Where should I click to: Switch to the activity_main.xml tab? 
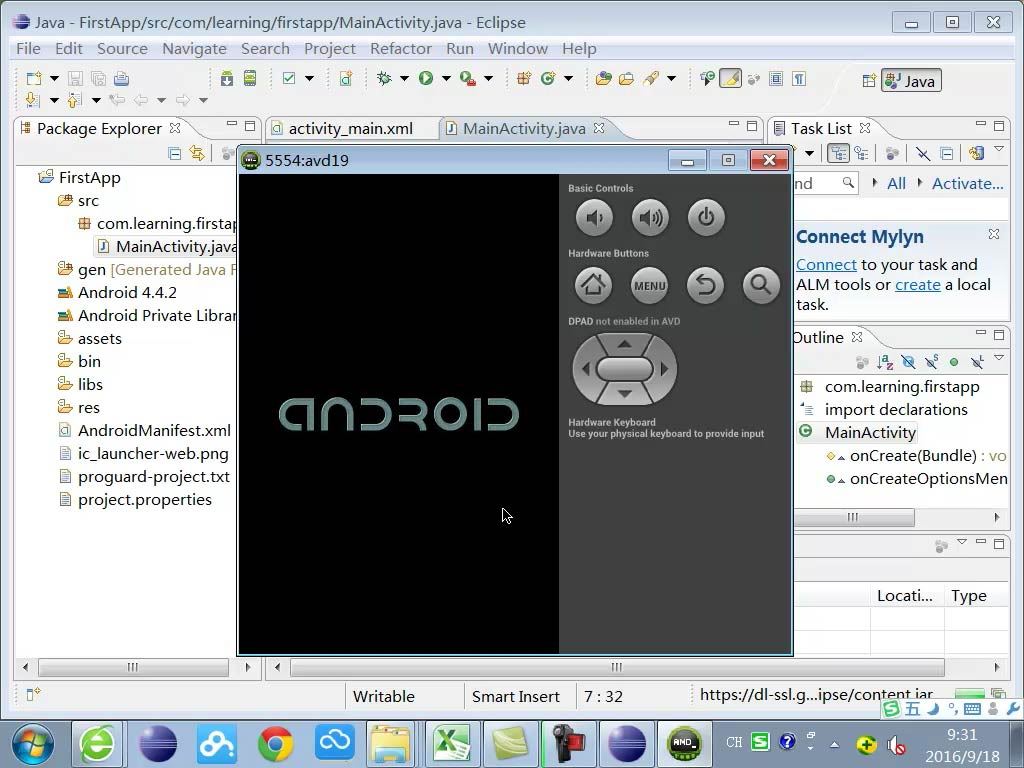click(x=350, y=128)
